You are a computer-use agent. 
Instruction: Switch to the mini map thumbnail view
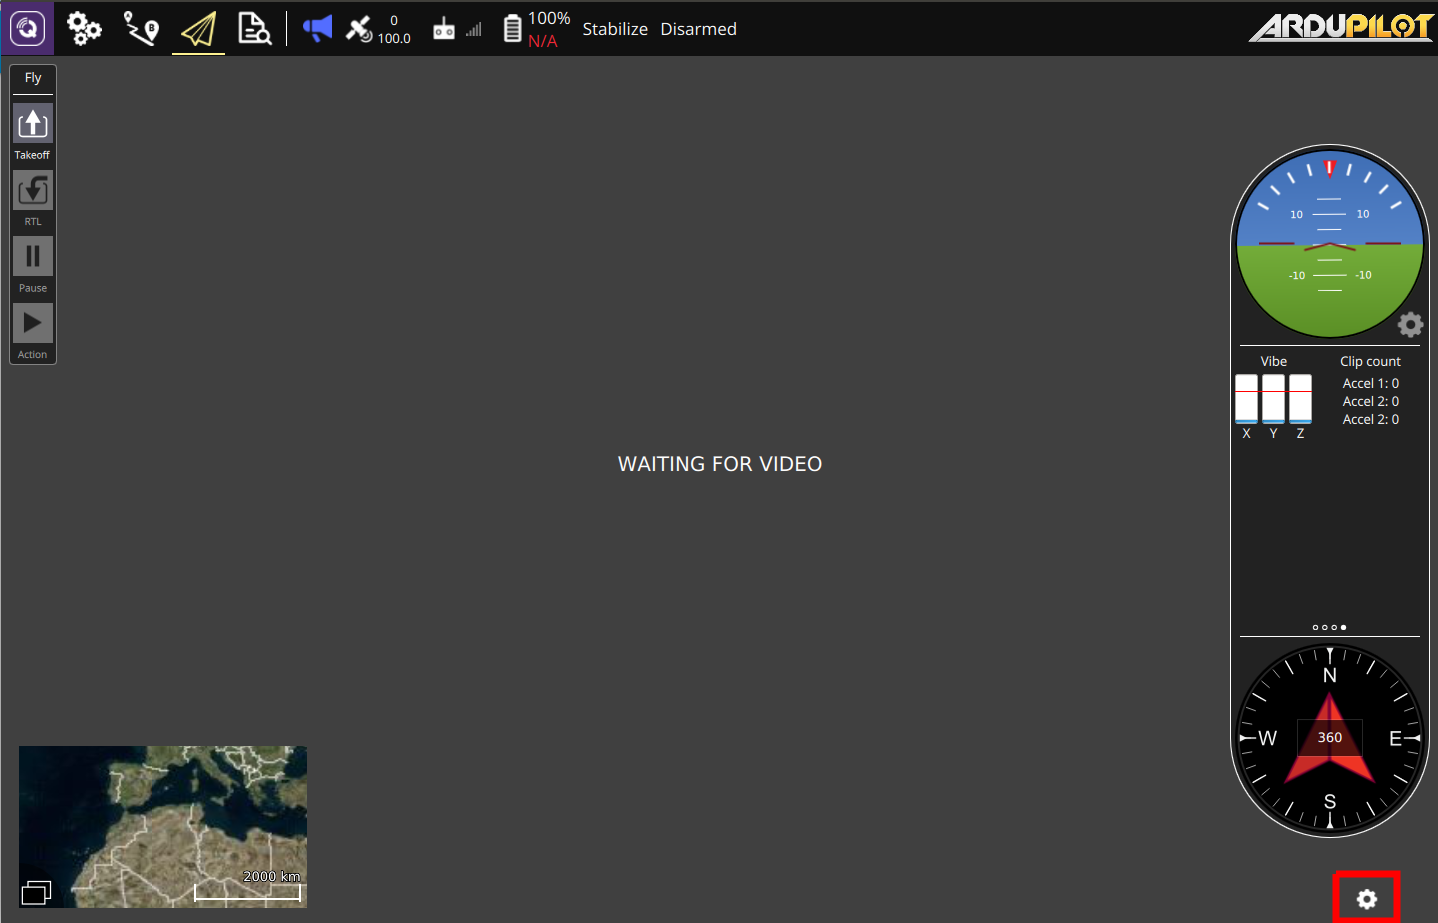point(163,827)
